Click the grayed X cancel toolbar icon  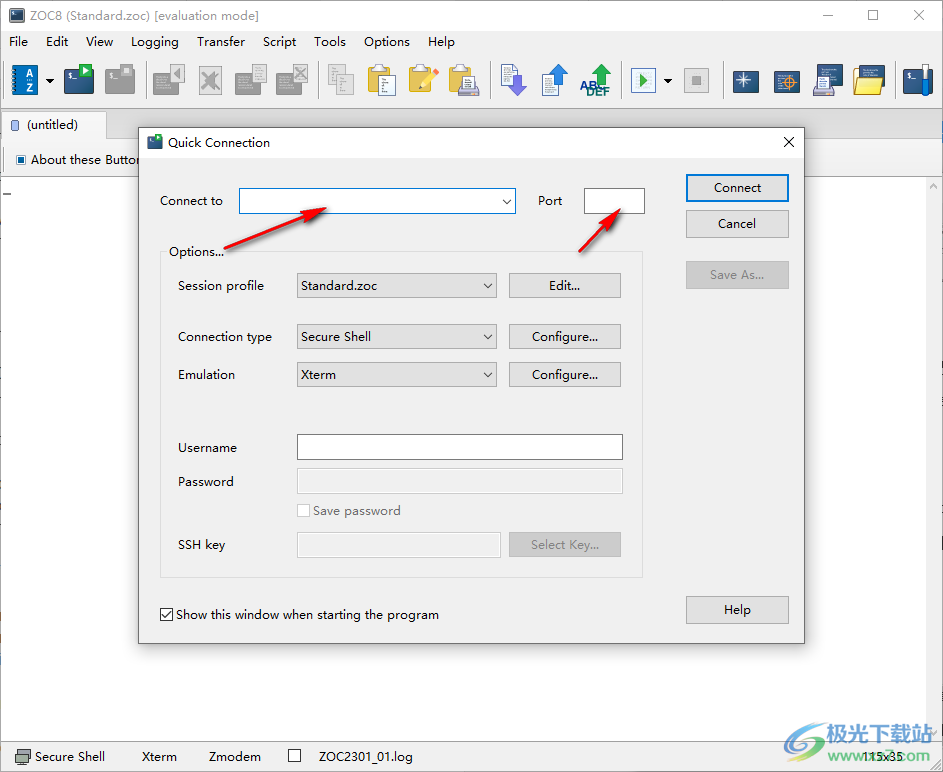(x=210, y=80)
